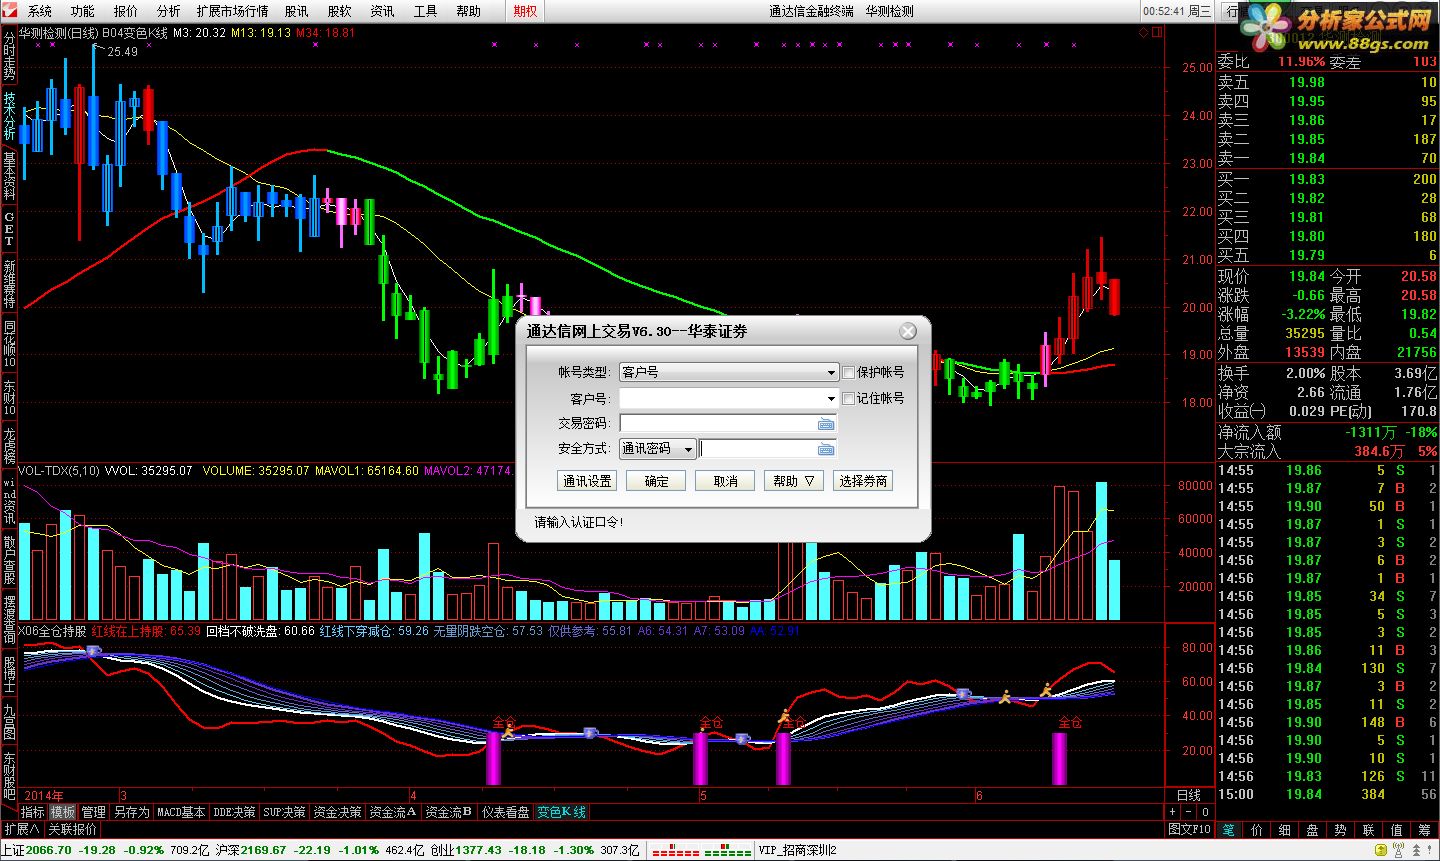Viewport: 1440px width, 861px height.
Task: Click the red-green market breadth indicator
Action: pyautogui.click(x=702, y=851)
